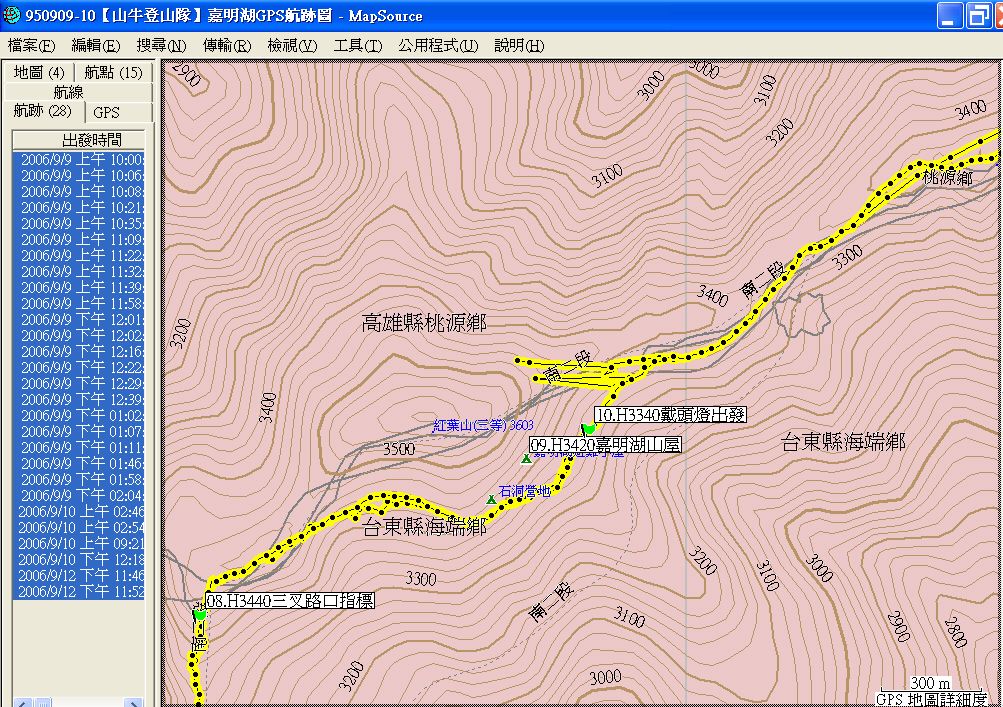Image resolution: width=1003 pixels, height=707 pixels.
Task: Switch to the GPS tab
Action: (106, 113)
